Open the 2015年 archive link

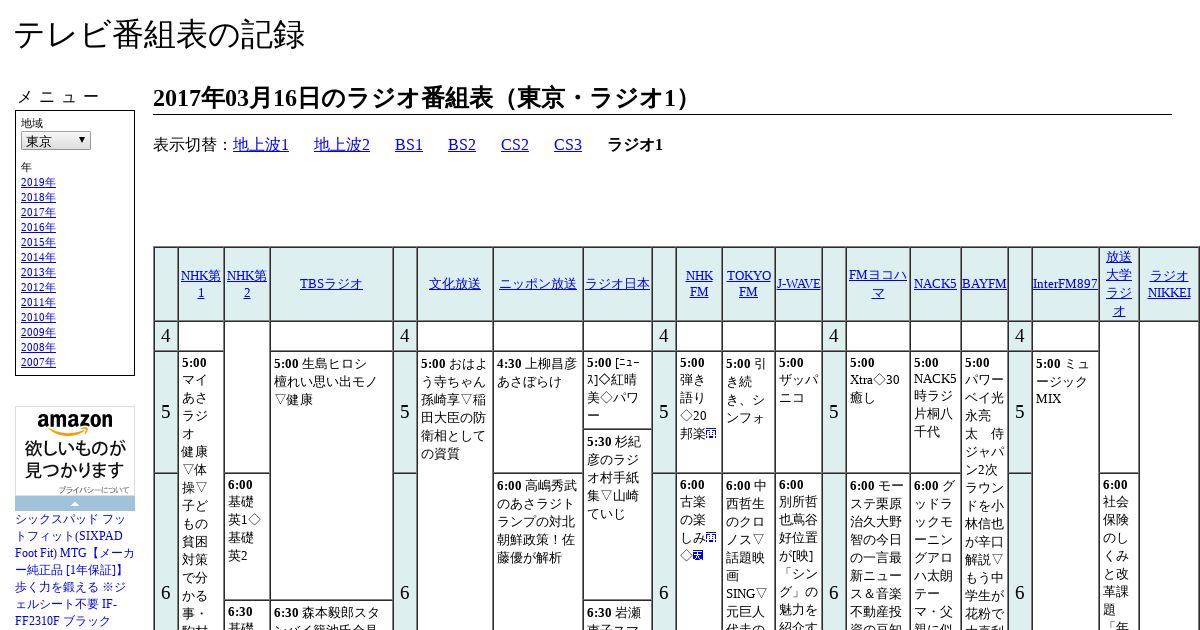38,242
